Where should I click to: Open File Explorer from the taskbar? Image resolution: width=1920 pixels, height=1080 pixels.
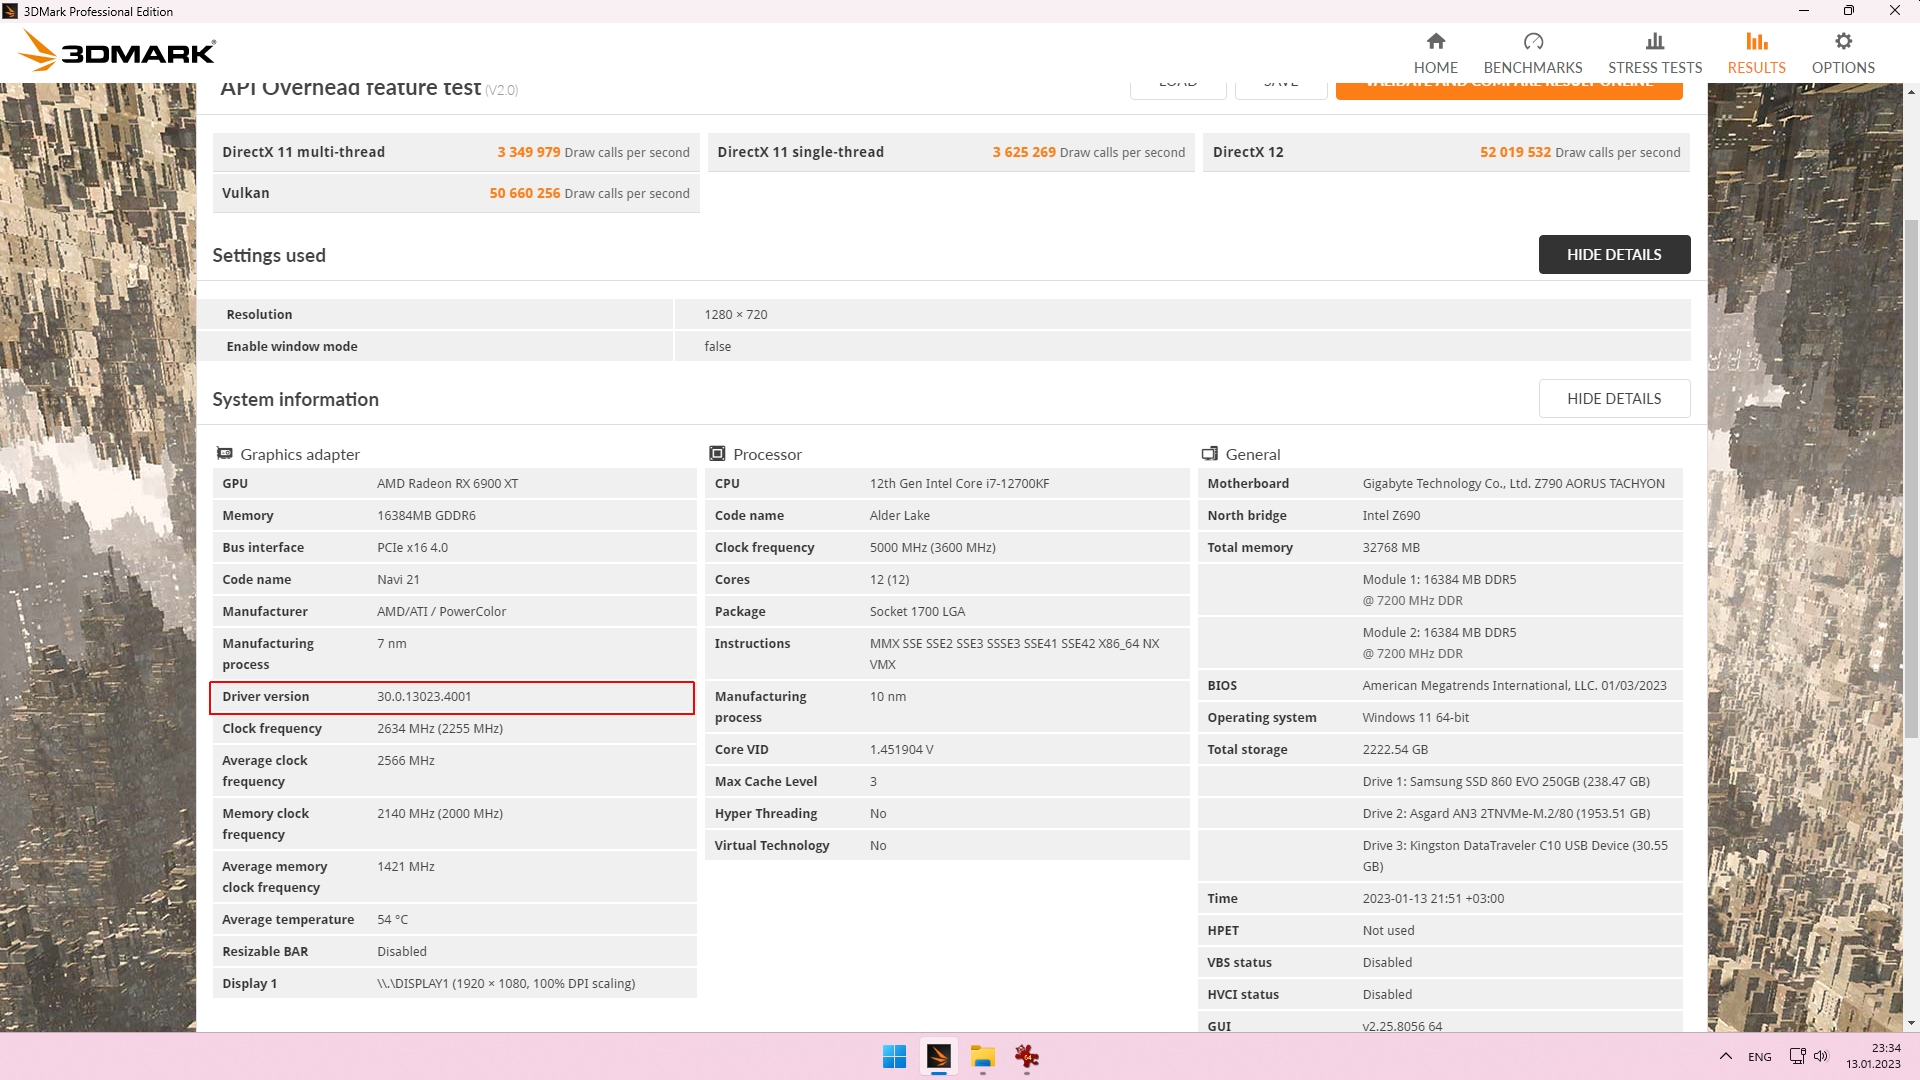click(x=982, y=1057)
